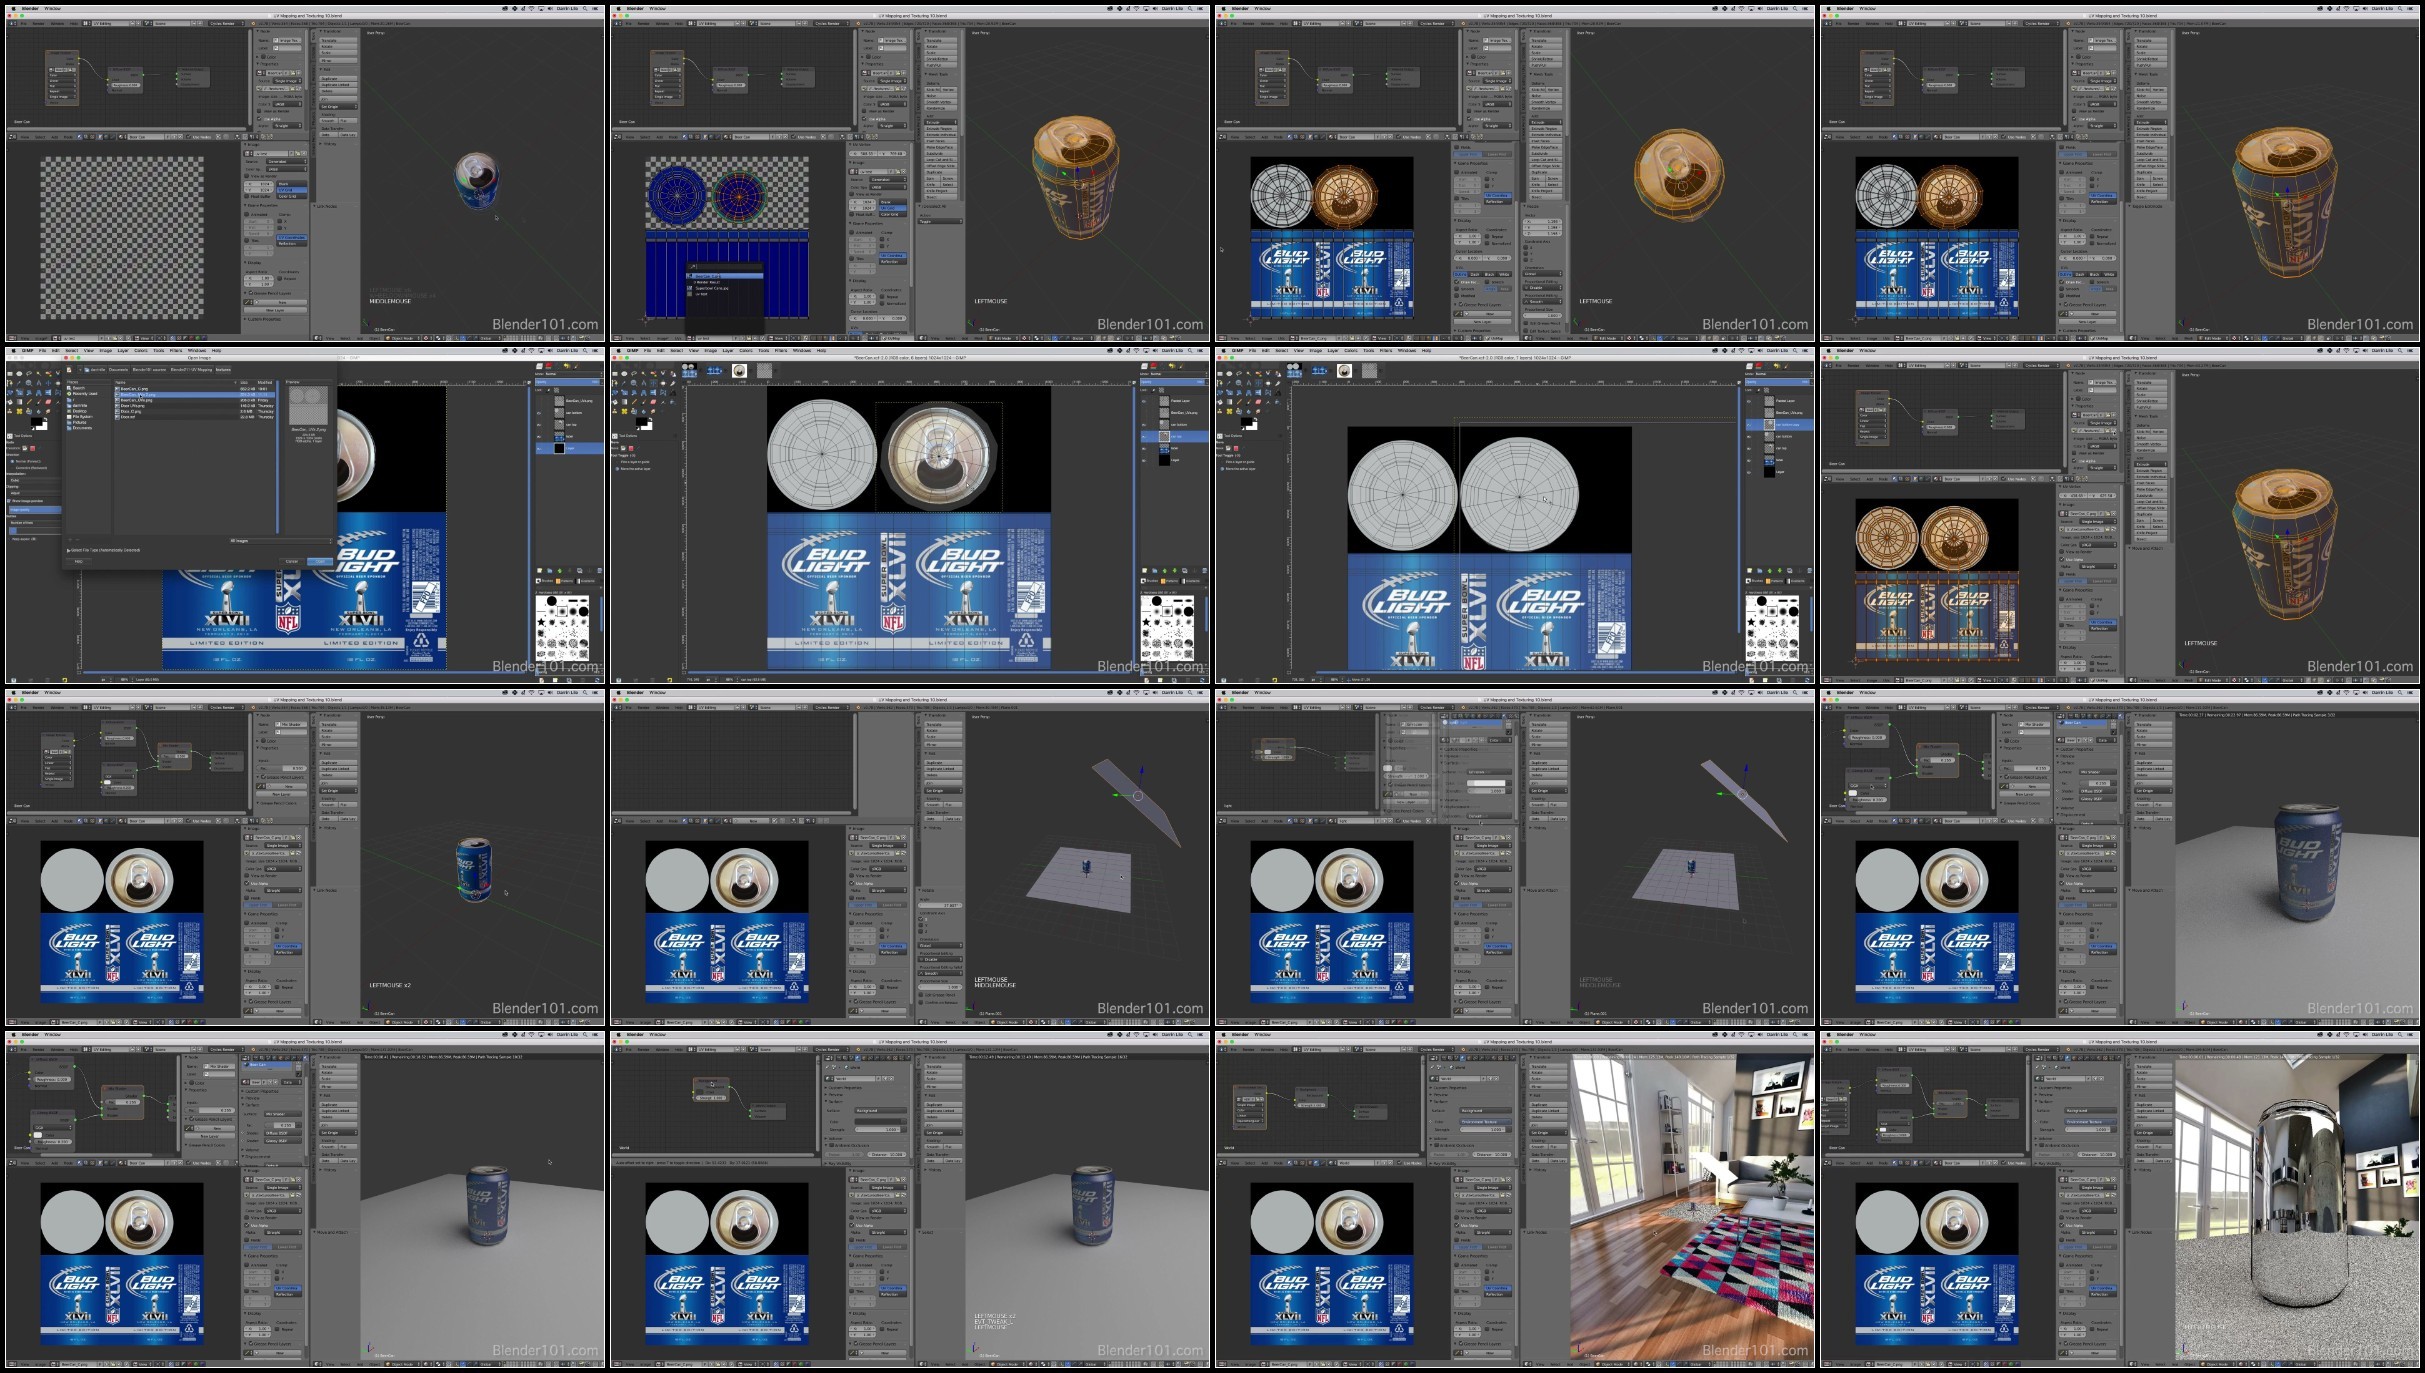Expand Select File Type section in Open Image dialog

pos(69,550)
